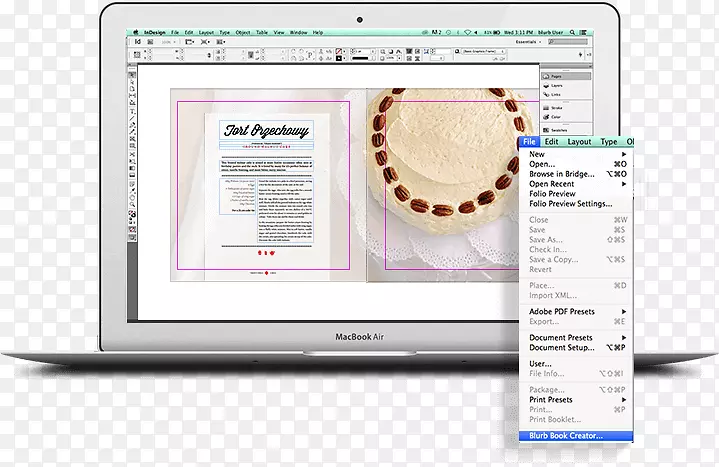Expand the New submenu arrow
719x467 pixels.
point(624,154)
